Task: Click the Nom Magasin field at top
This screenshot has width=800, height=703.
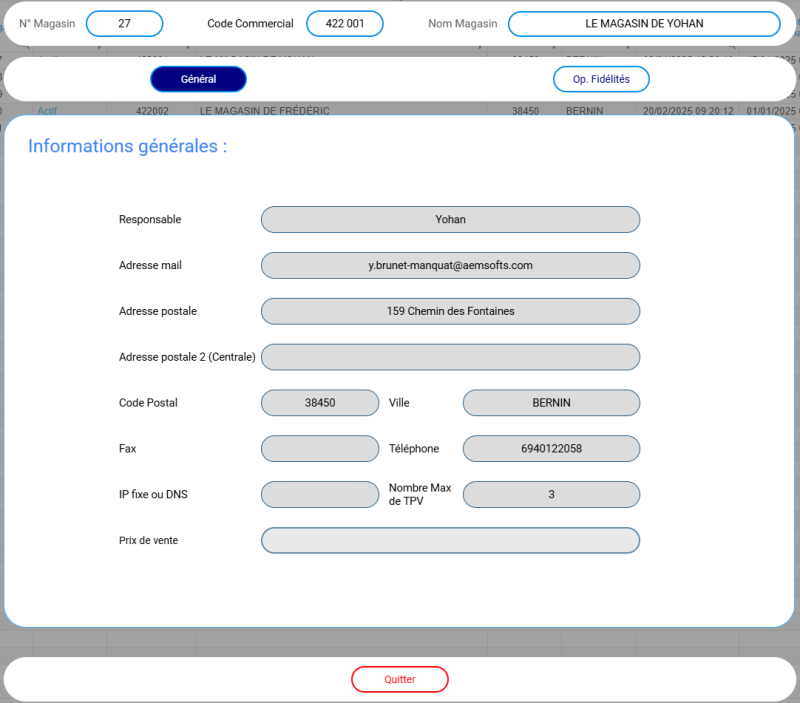Action: [644, 24]
